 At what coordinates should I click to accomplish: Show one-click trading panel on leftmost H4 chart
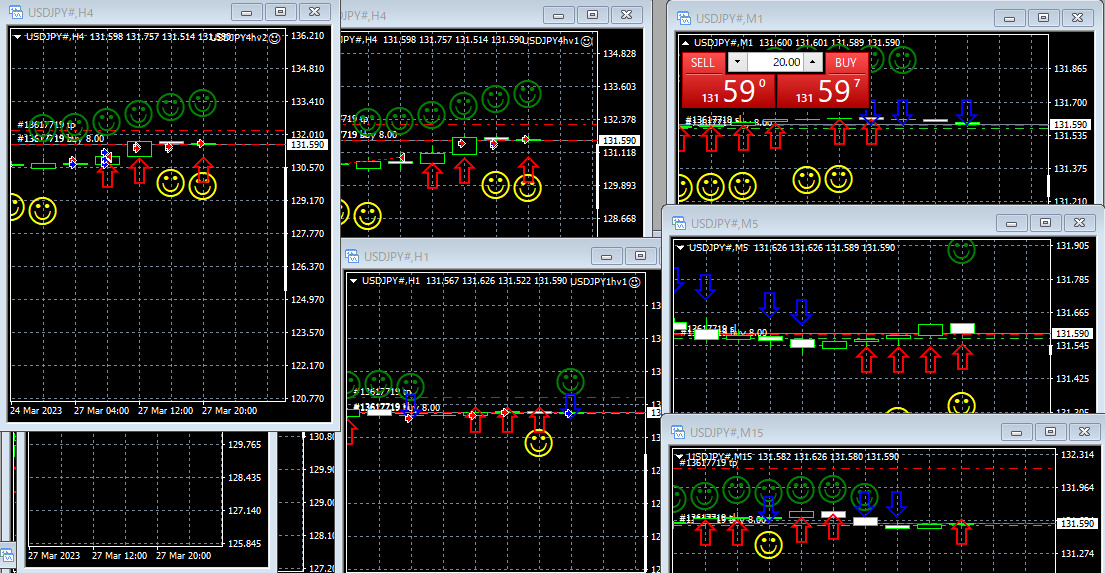pos(18,37)
